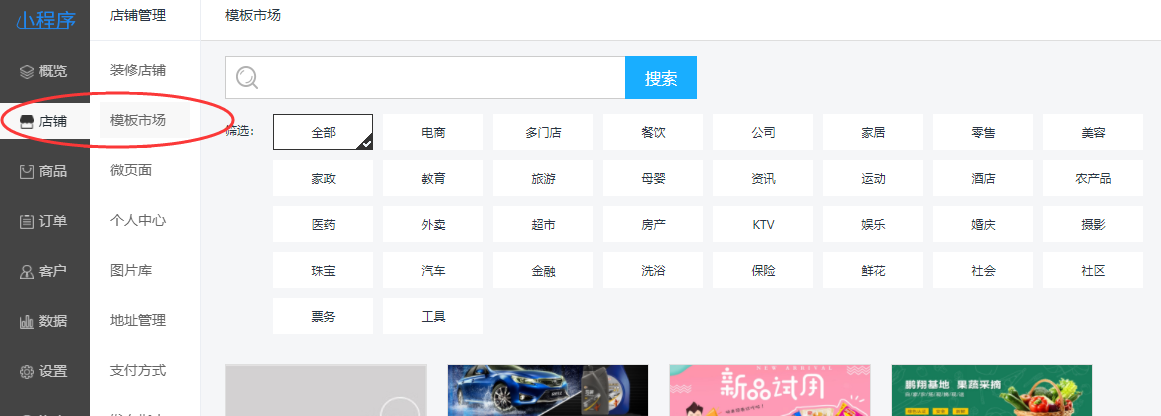
Task: Filter templates by 超市
Action: pyautogui.click(x=543, y=224)
